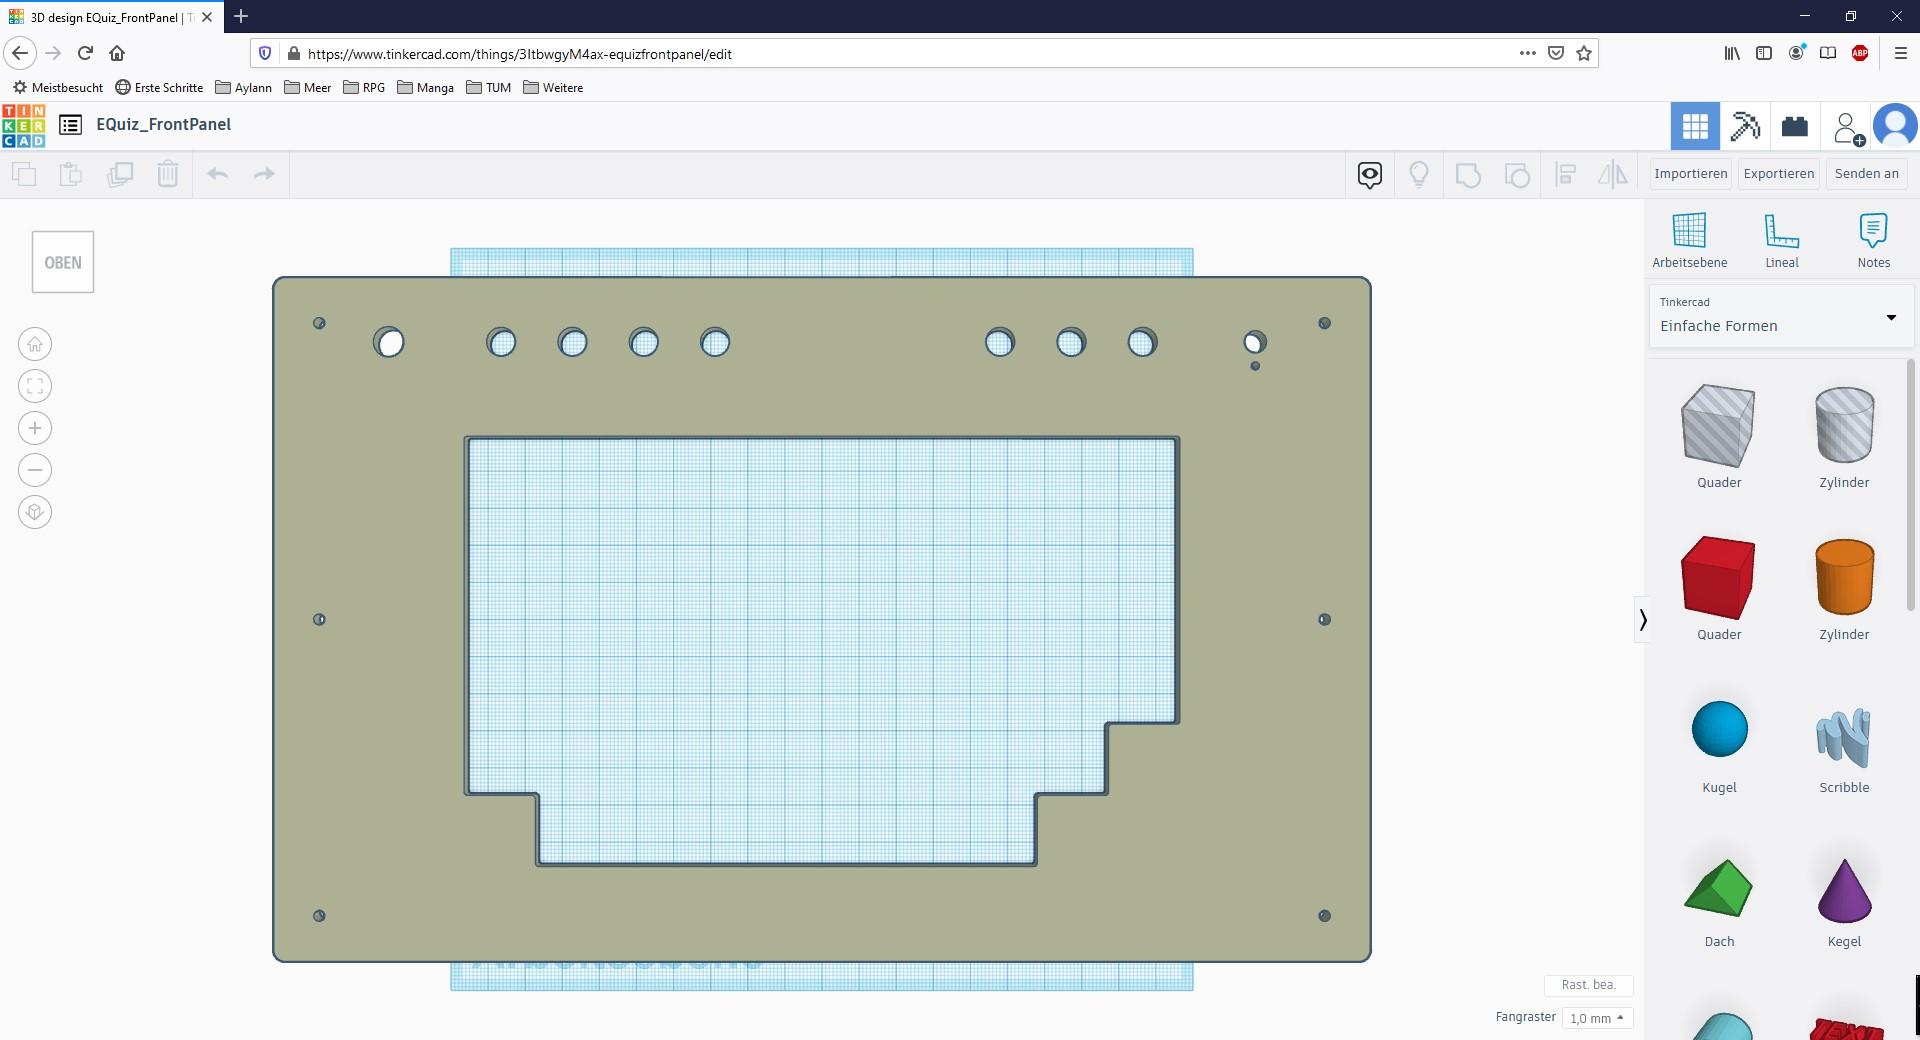
Task: Invite a collaborator via add-person icon
Action: 1848,128
